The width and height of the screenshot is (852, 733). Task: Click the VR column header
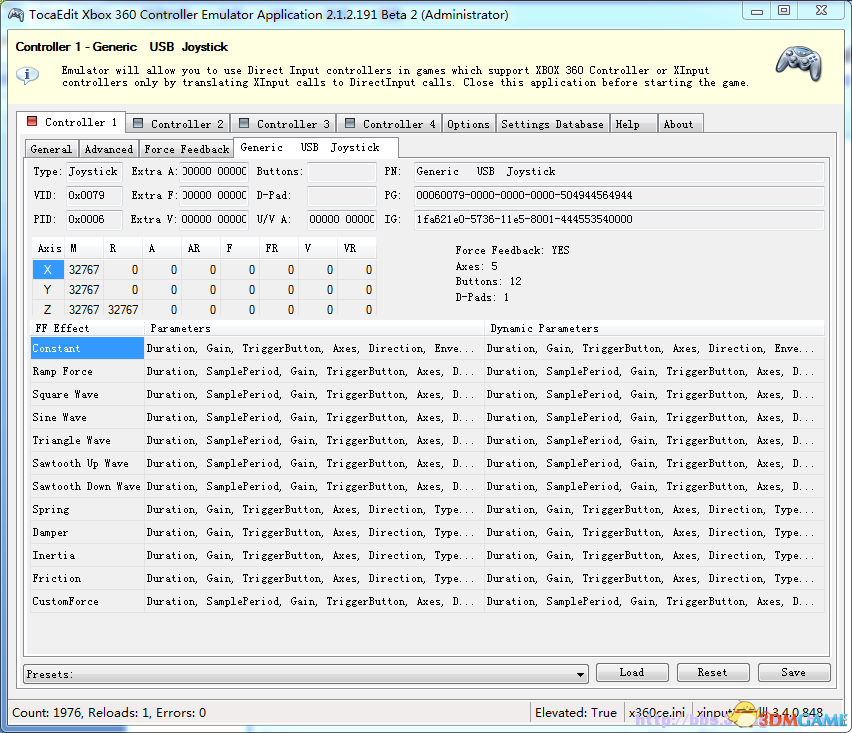357,248
